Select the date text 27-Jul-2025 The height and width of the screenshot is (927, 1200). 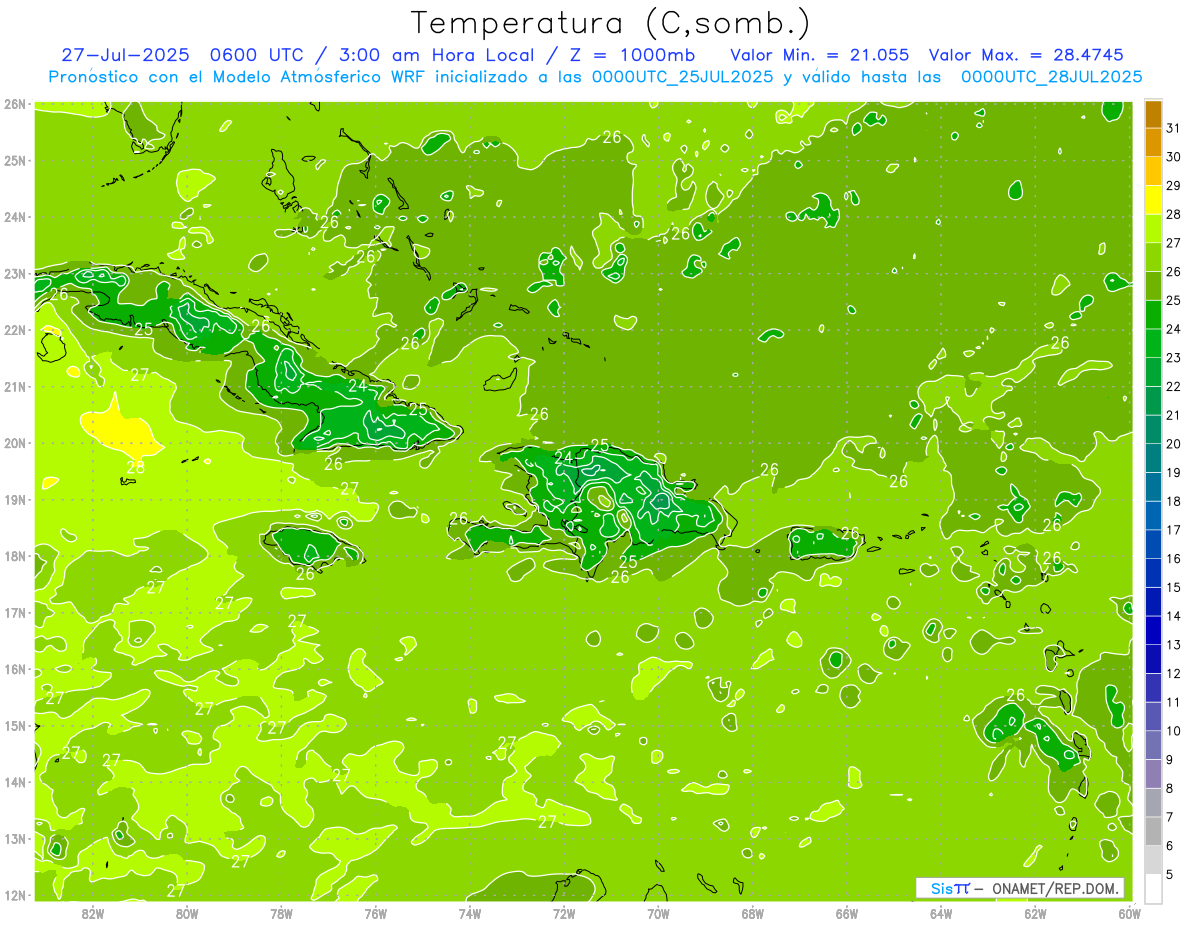[127, 54]
